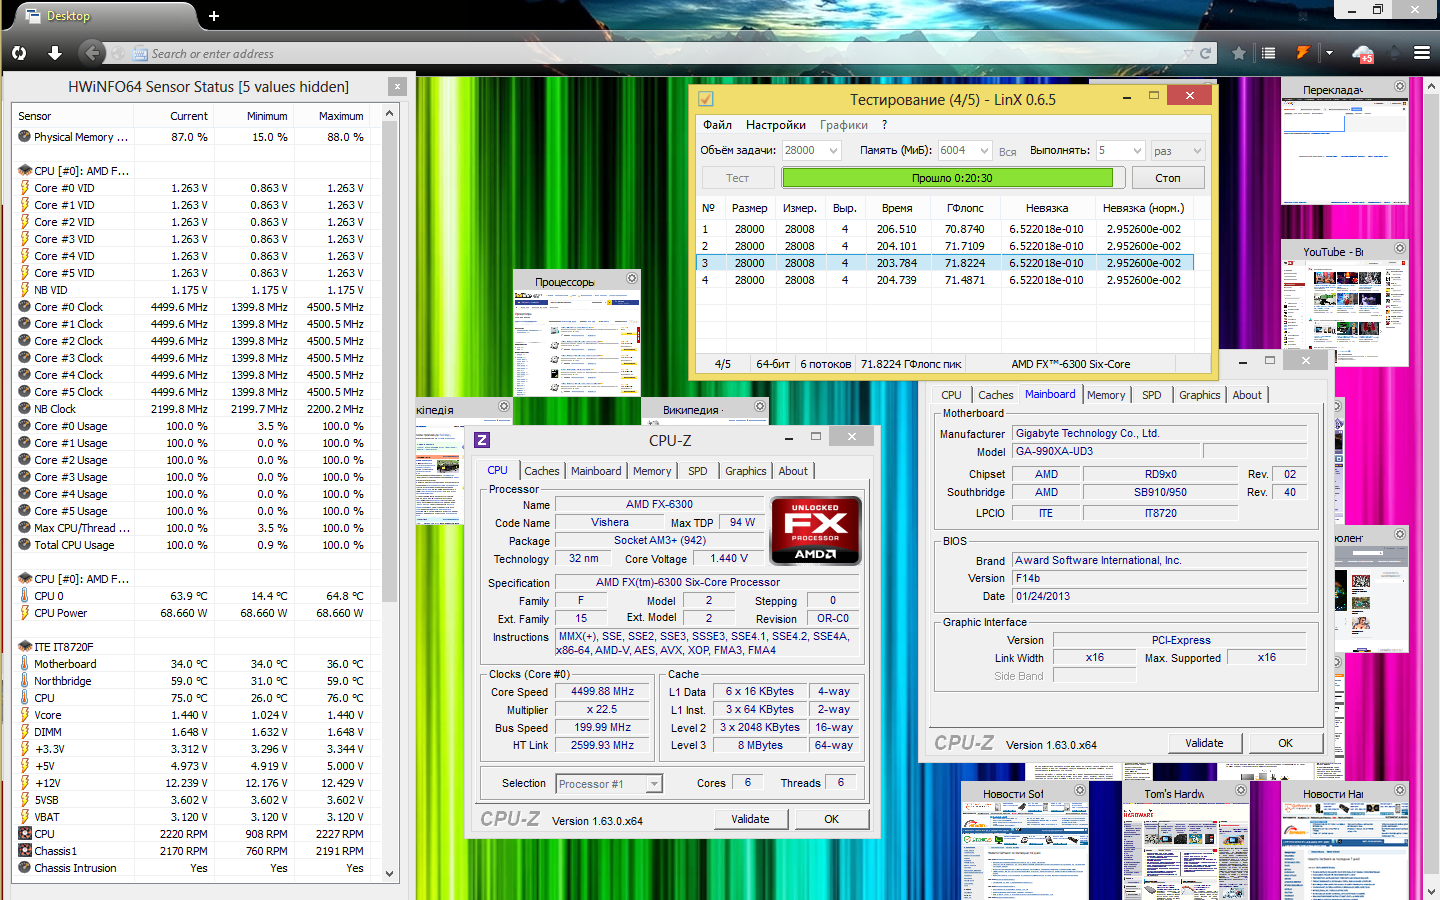Image resolution: width=1440 pixels, height=900 pixels.
Task: Open the browser downloads arrow icon
Action: pyautogui.click(x=55, y=53)
